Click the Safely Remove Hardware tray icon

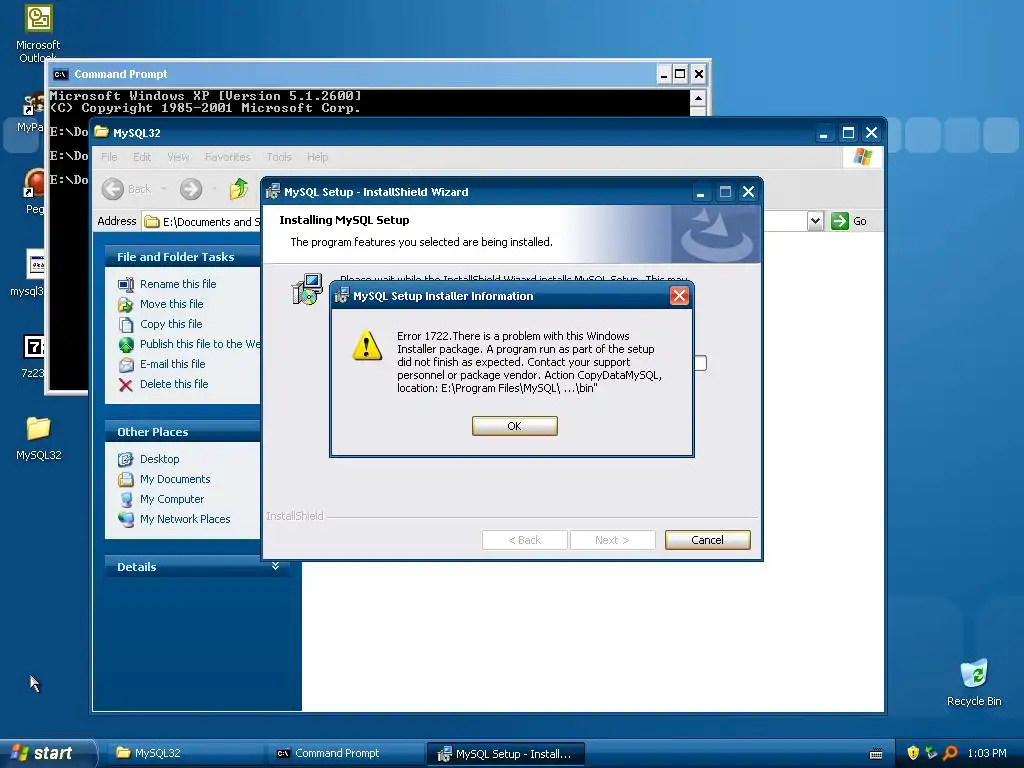(x=931, y=753)
